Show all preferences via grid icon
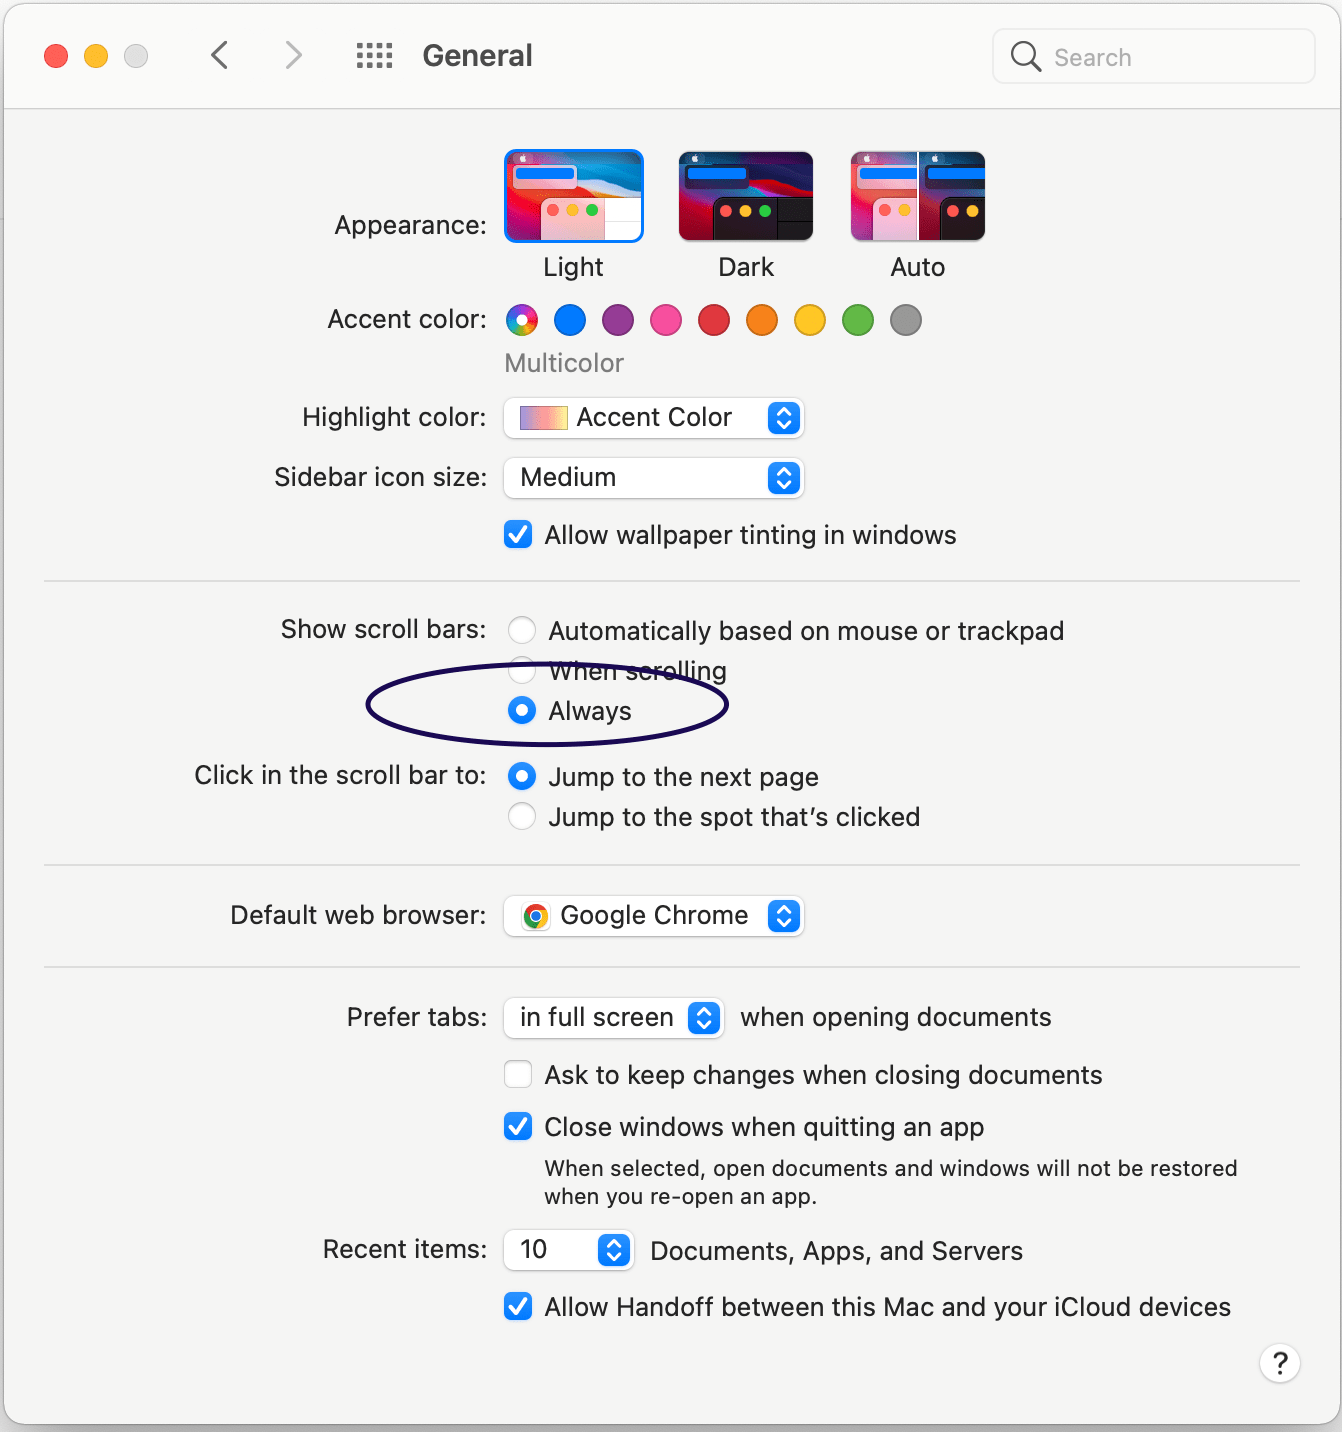The width and height of the screenshot is (1342, 1432). pyautogui.click(x=375, y=56)
